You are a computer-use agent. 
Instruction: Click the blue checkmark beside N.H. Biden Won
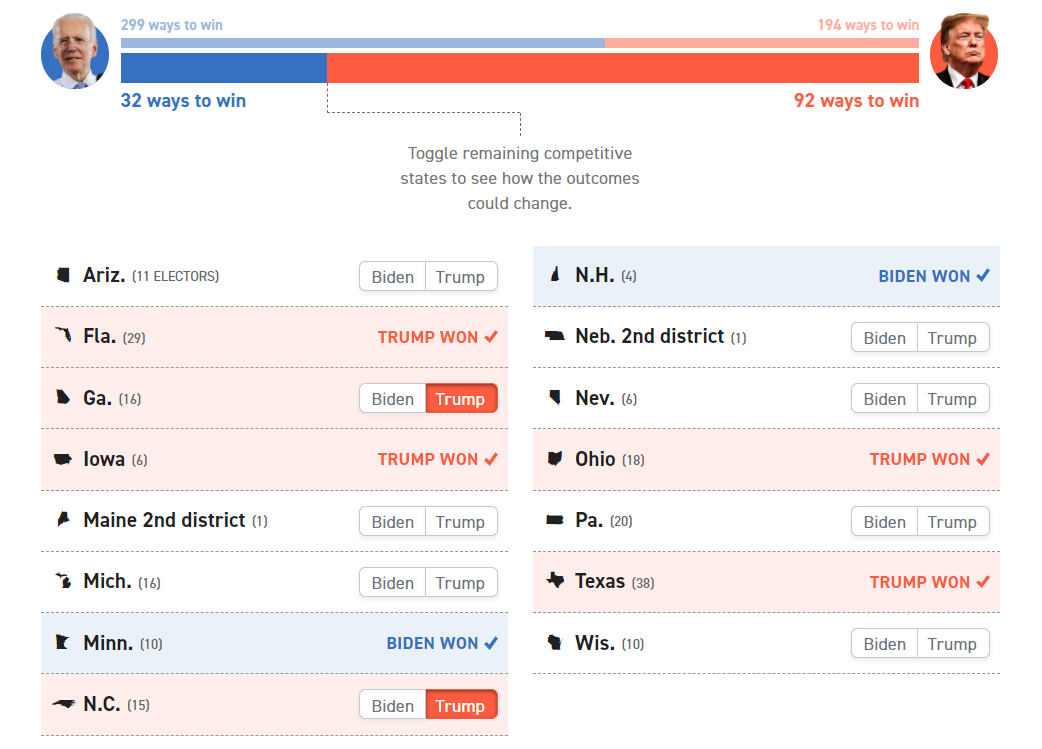pos(984,275)
